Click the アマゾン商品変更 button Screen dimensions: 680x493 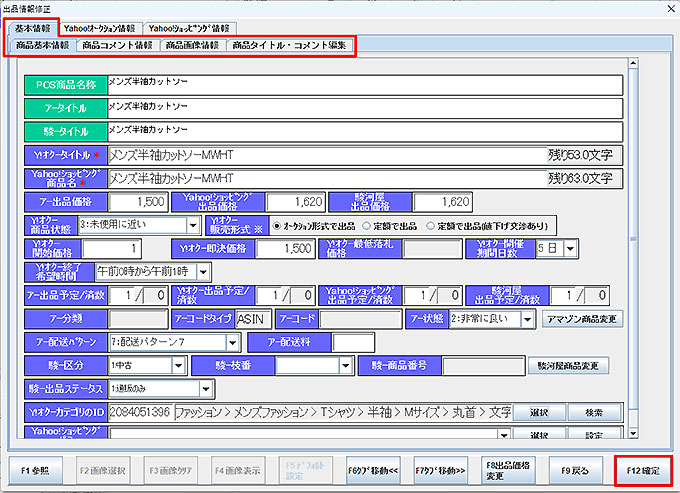coord(581,319)
